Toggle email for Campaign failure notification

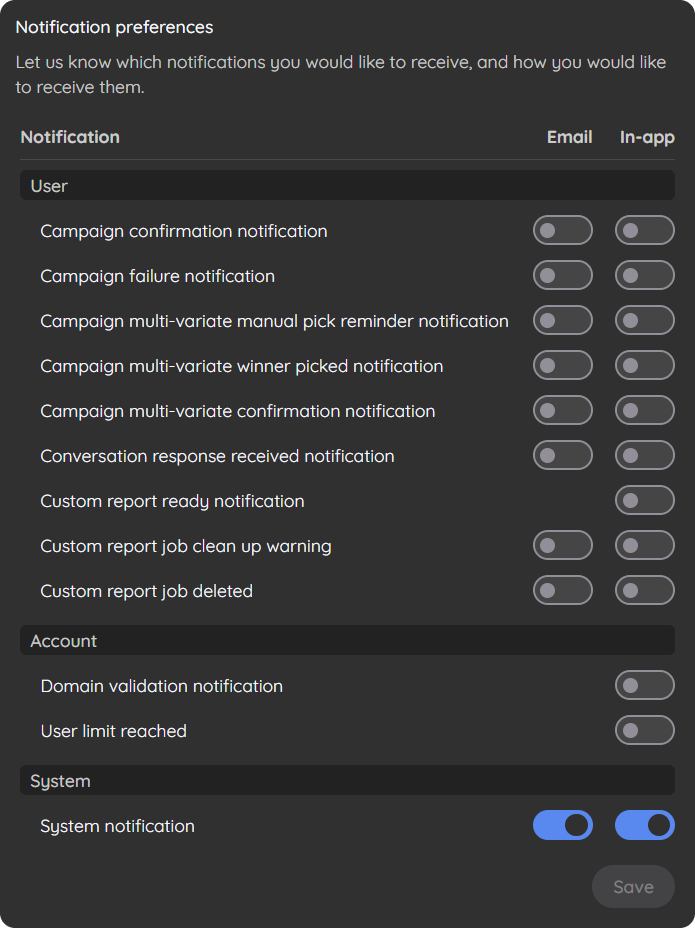coord(562,275)
